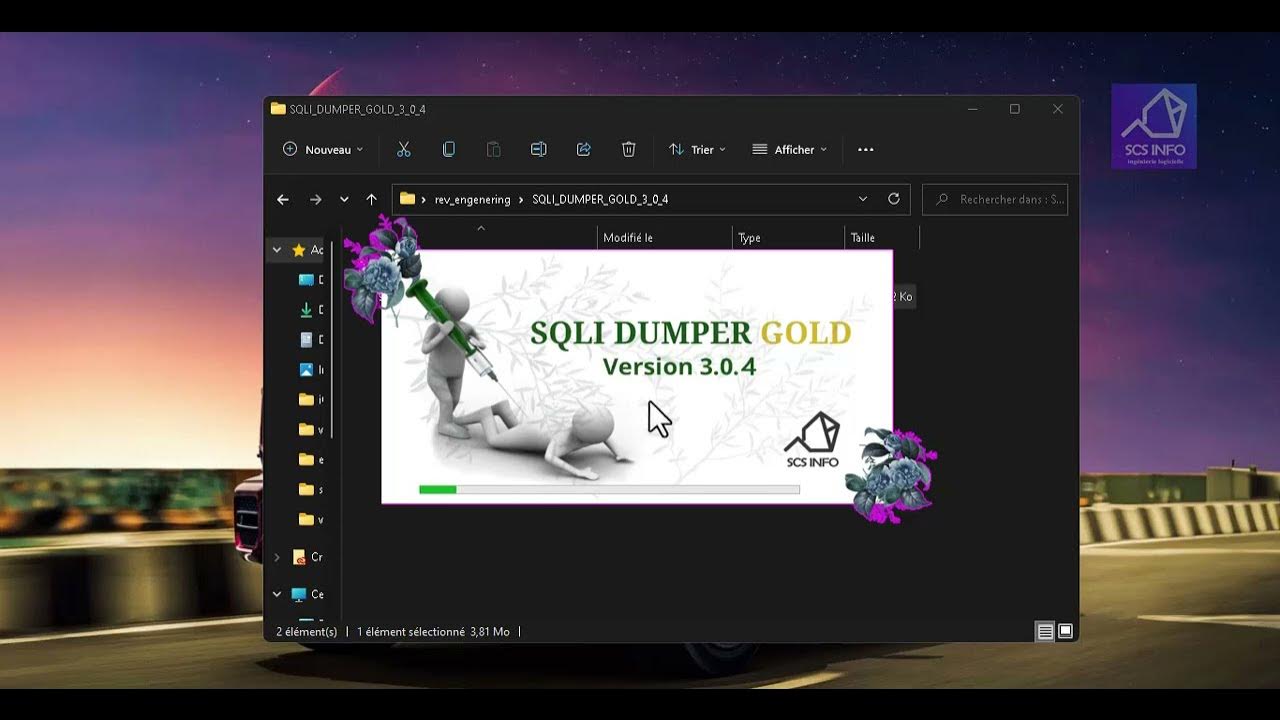Viewport: 1280px width, 720px height.
Task: Open the Nouveau dropdown
Action: (323, 149)
